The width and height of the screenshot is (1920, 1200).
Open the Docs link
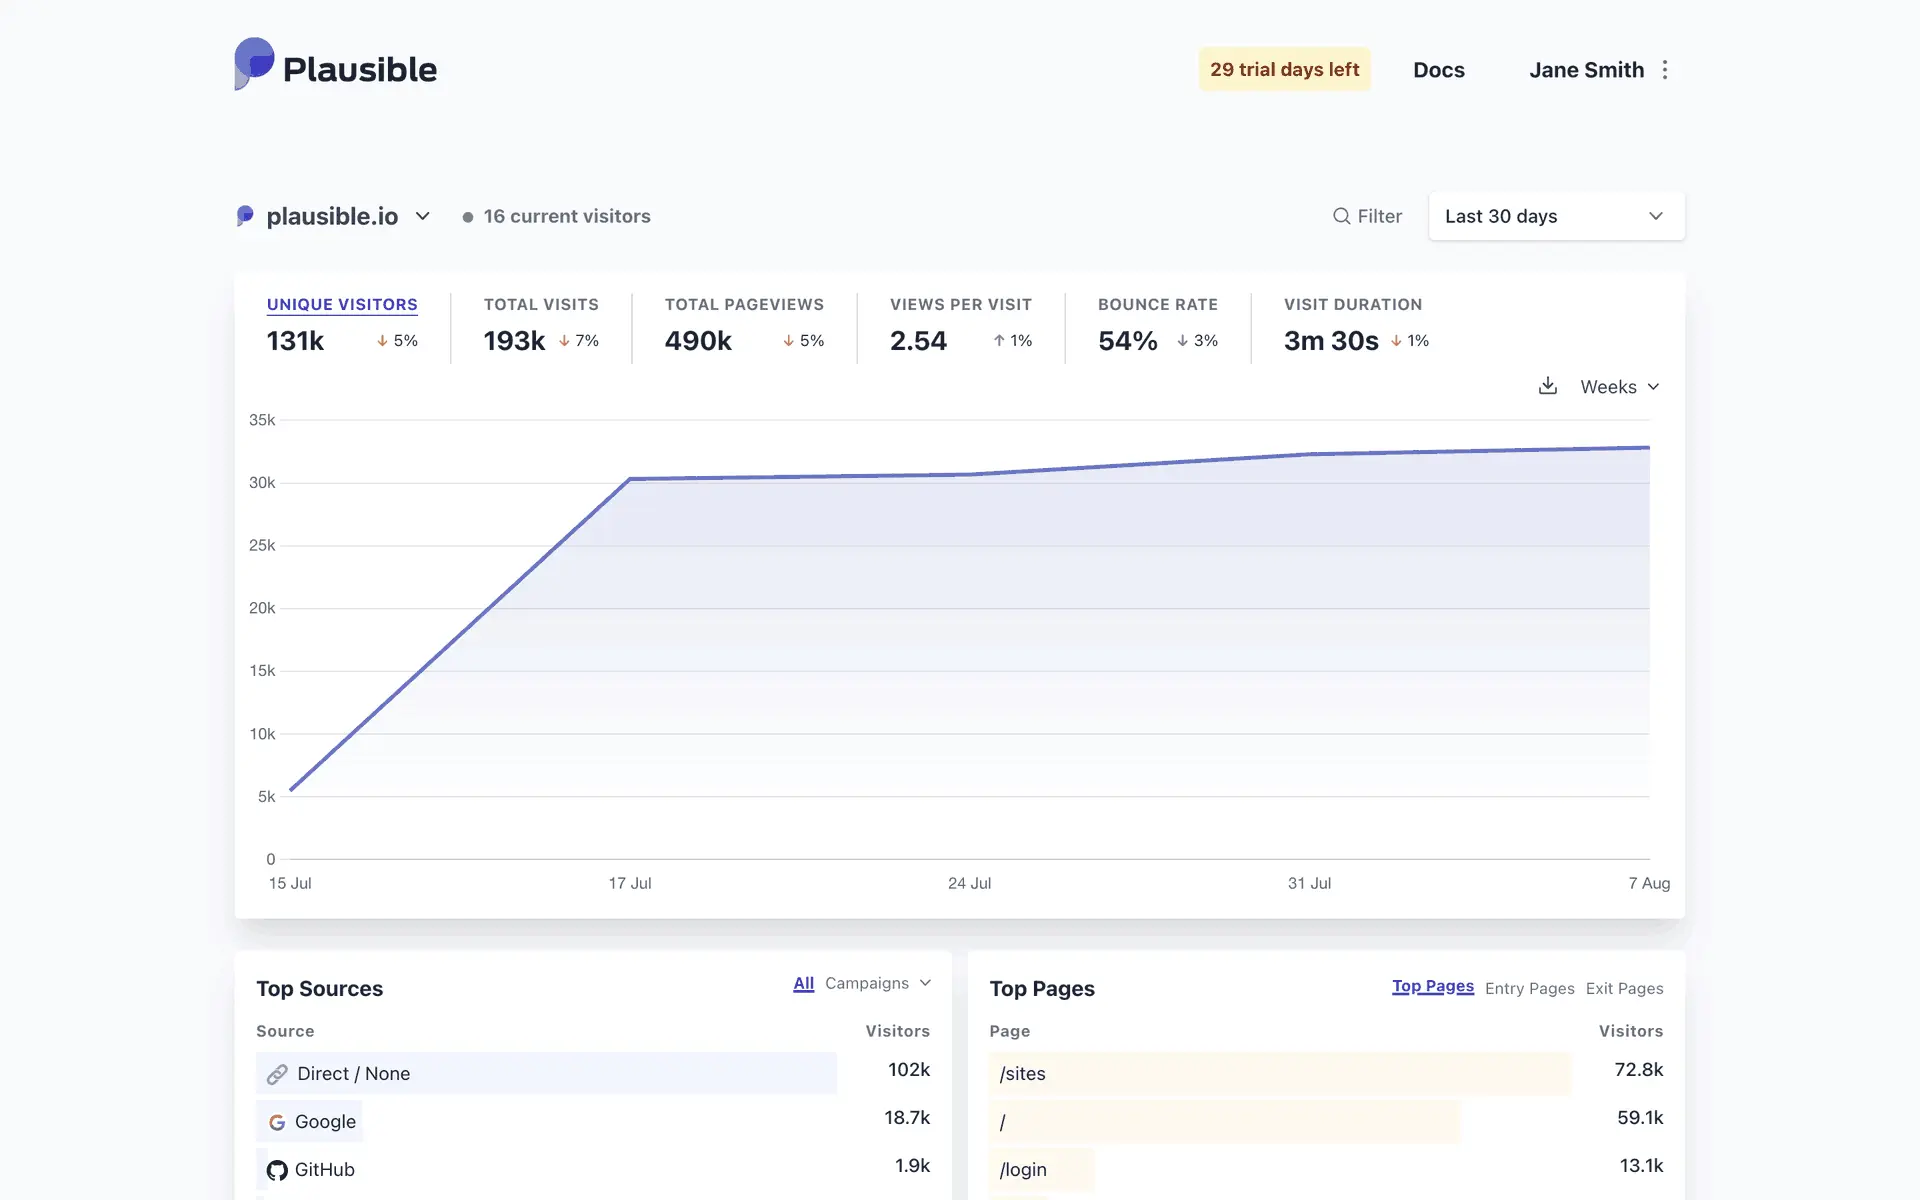point(1438,70)
